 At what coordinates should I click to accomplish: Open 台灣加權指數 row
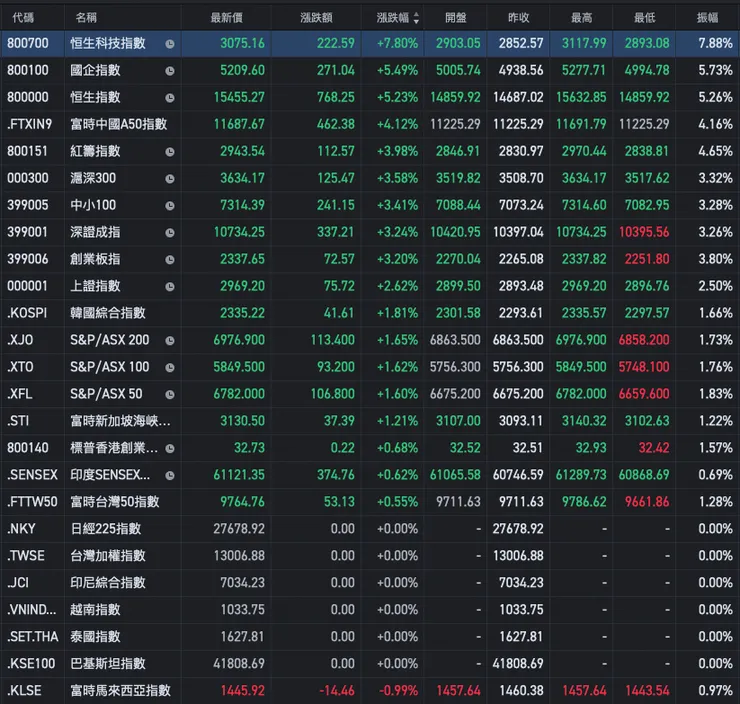pos(370,555)
